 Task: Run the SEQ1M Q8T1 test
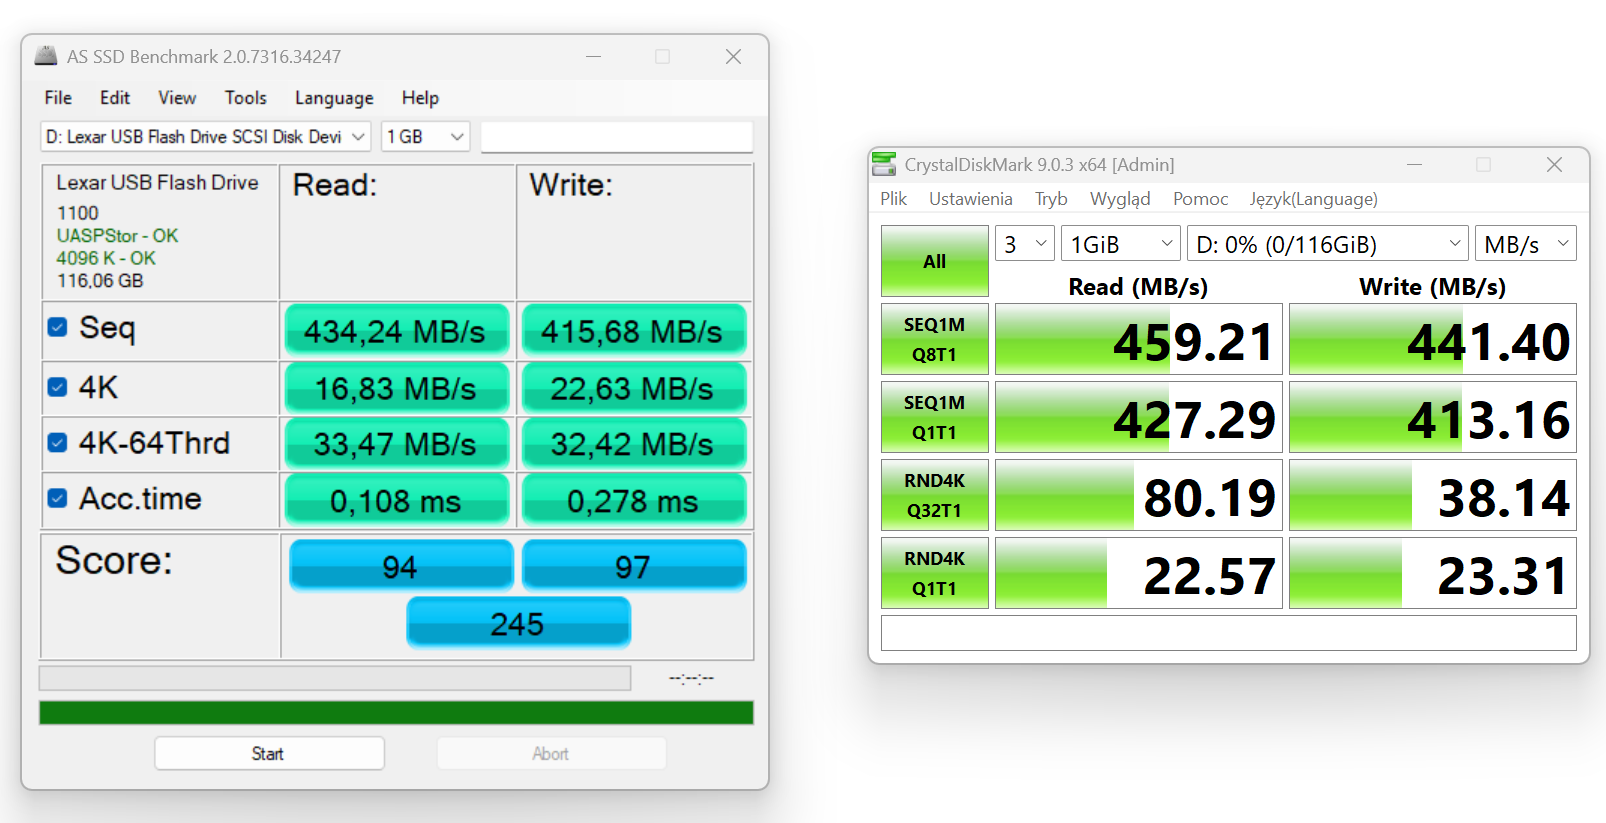pos(935,339)
